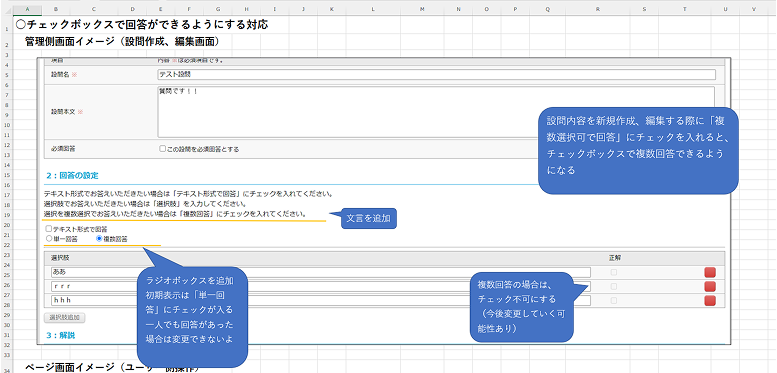Click the title cell ○チェックボックスで回答ができるようにする対応
The image size is (777, 373).
142,24
